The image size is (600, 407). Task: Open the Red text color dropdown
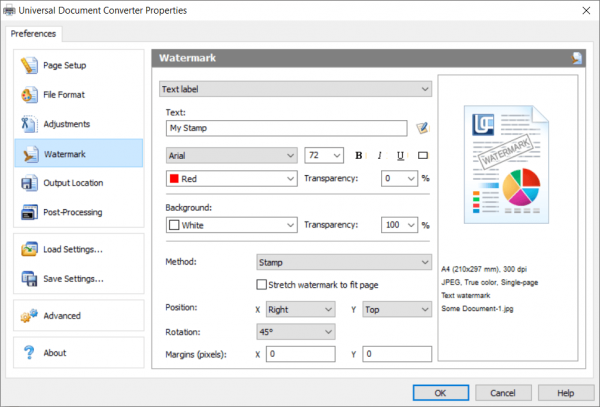[232, 179]
